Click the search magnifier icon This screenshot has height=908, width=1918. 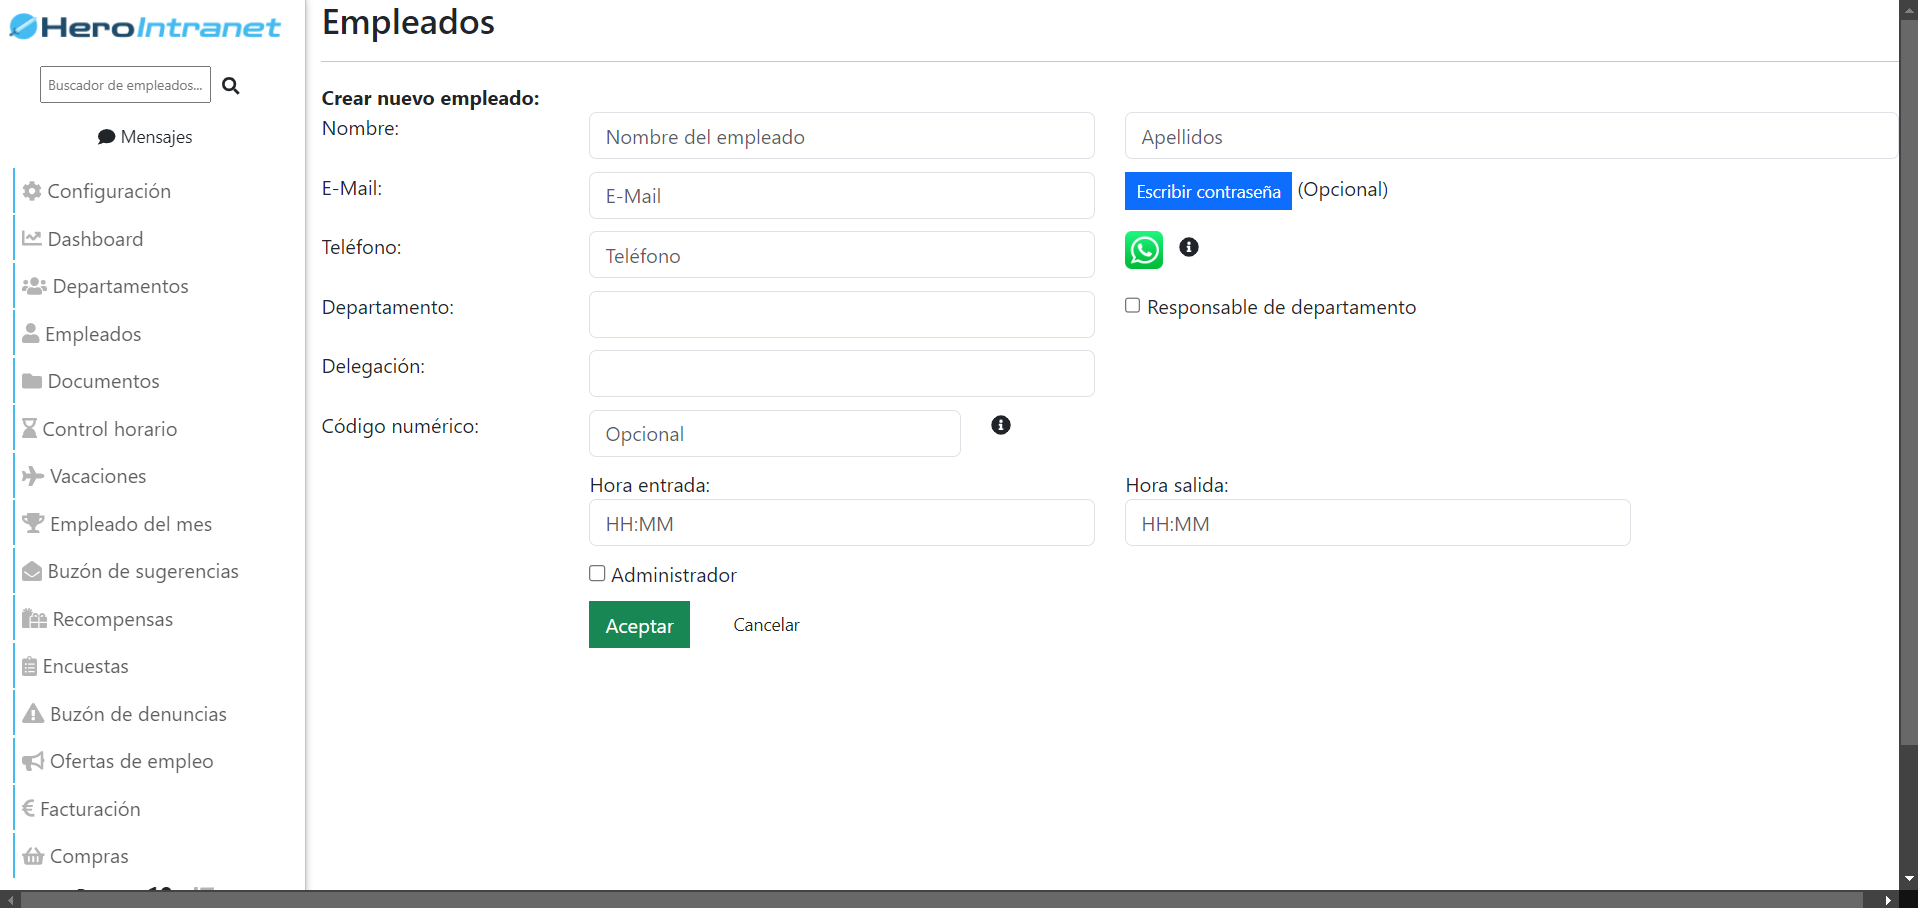230,86
